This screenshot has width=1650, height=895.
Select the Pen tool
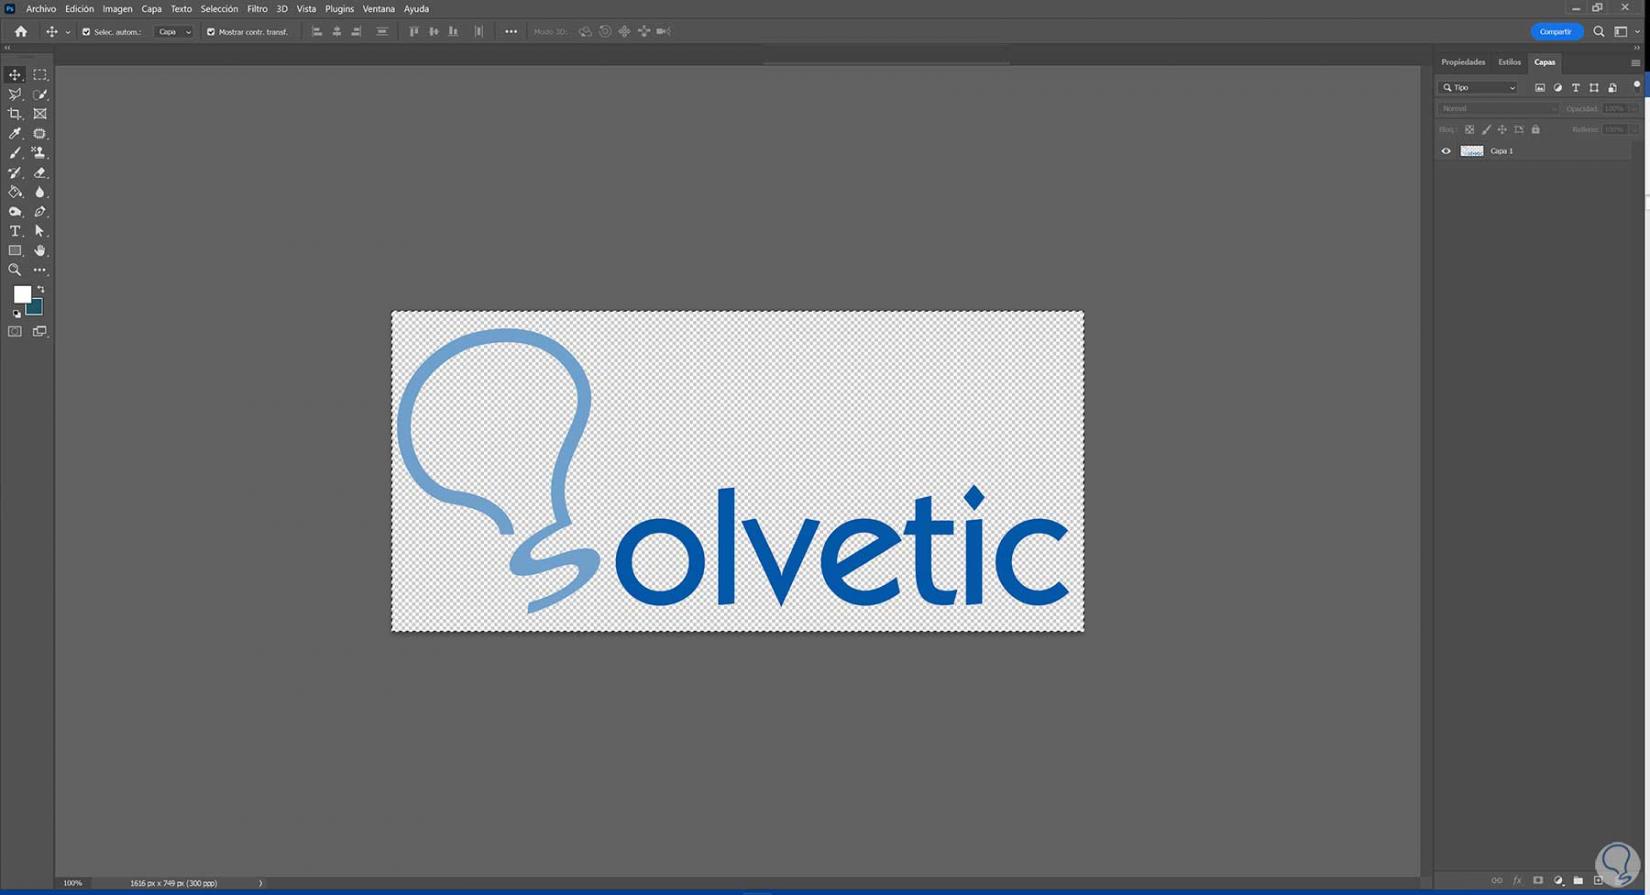tap(40, 212)
